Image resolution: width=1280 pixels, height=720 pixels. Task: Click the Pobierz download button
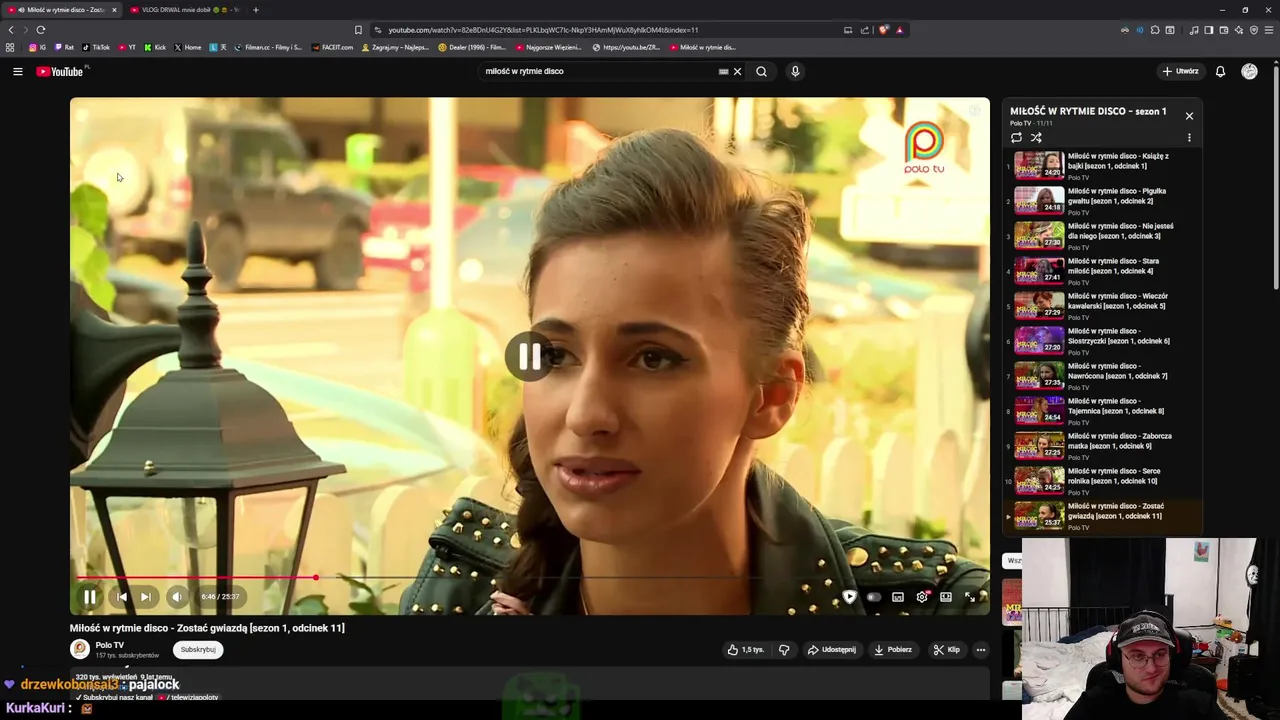[892, 650]
